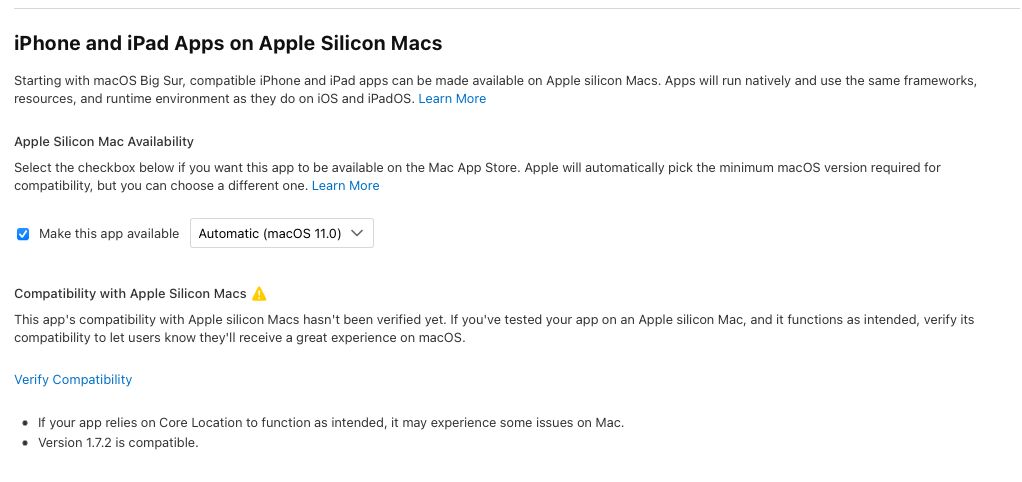The height and width of the screenshot is (482, 1022).
Task: Open the Automatic (macOS 11.0) dropdown
Action: point(281,234)
